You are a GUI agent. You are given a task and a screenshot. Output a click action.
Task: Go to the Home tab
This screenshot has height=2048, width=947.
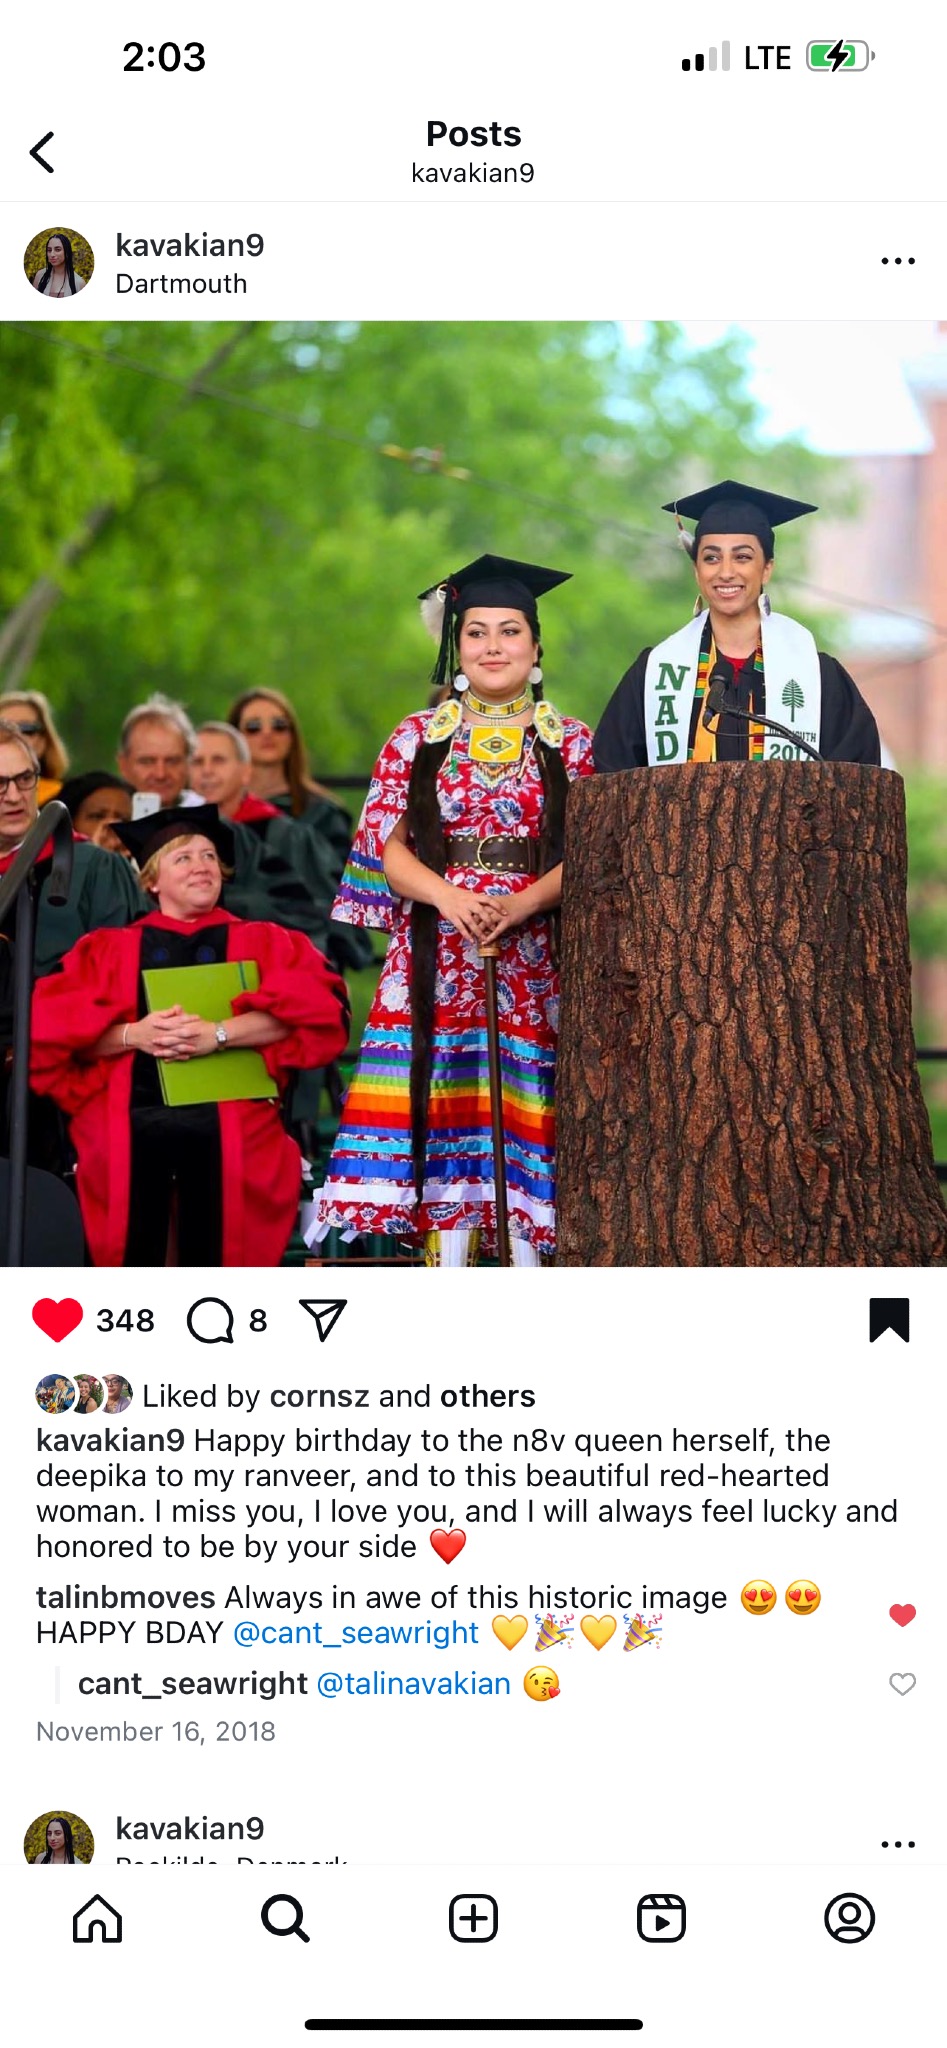coord(97,1918)
